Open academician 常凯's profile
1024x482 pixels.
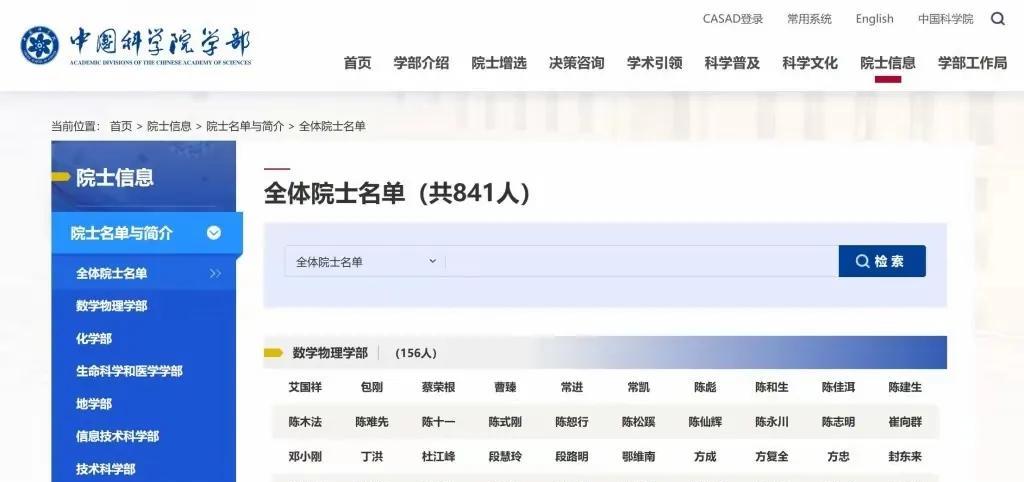pos(638,387)
